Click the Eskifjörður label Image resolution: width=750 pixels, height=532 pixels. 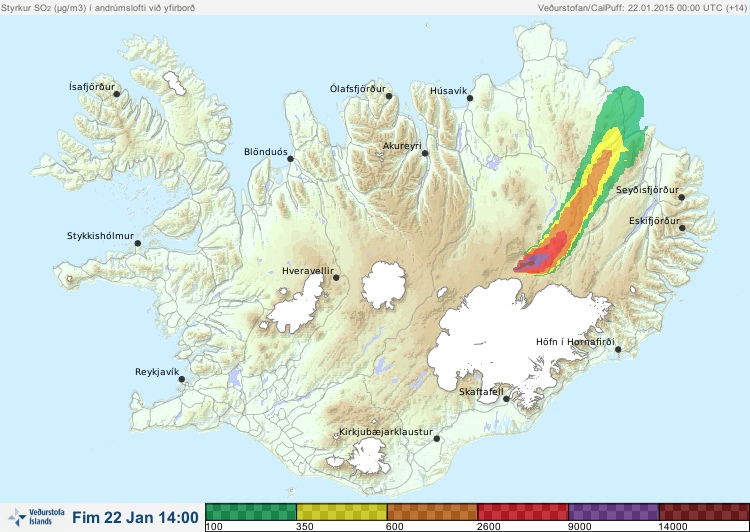pyautogui.click(x=654, y=221)
